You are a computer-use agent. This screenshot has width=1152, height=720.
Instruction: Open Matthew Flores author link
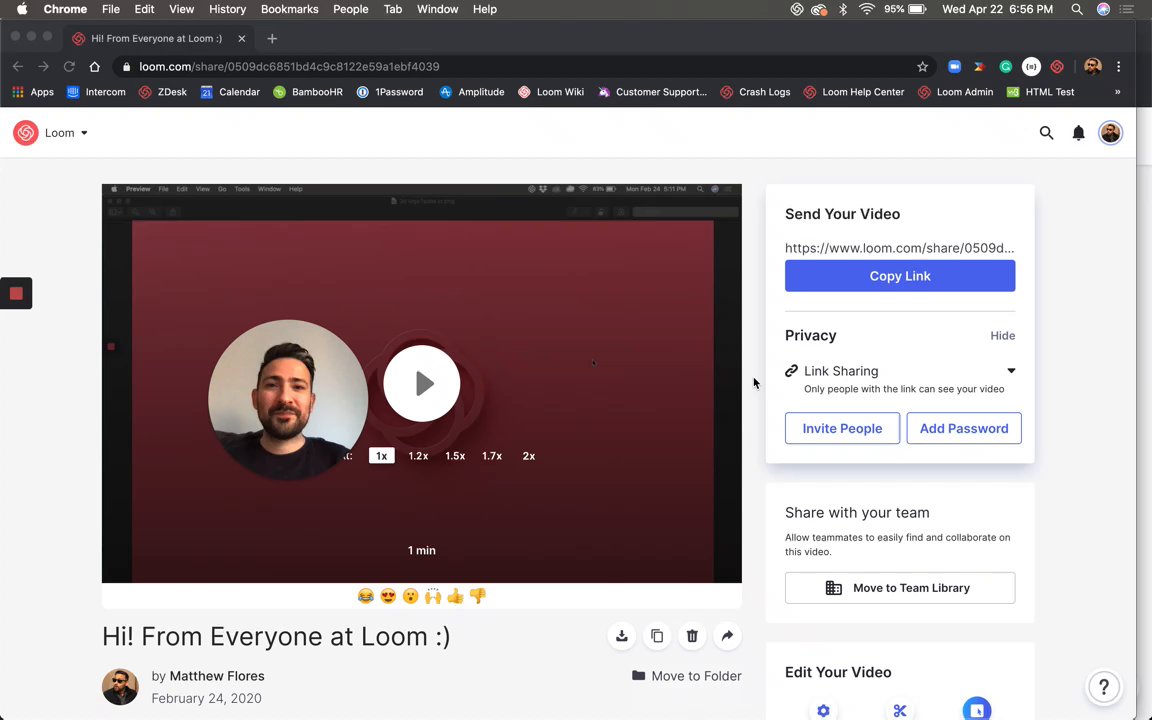[217, 676]
